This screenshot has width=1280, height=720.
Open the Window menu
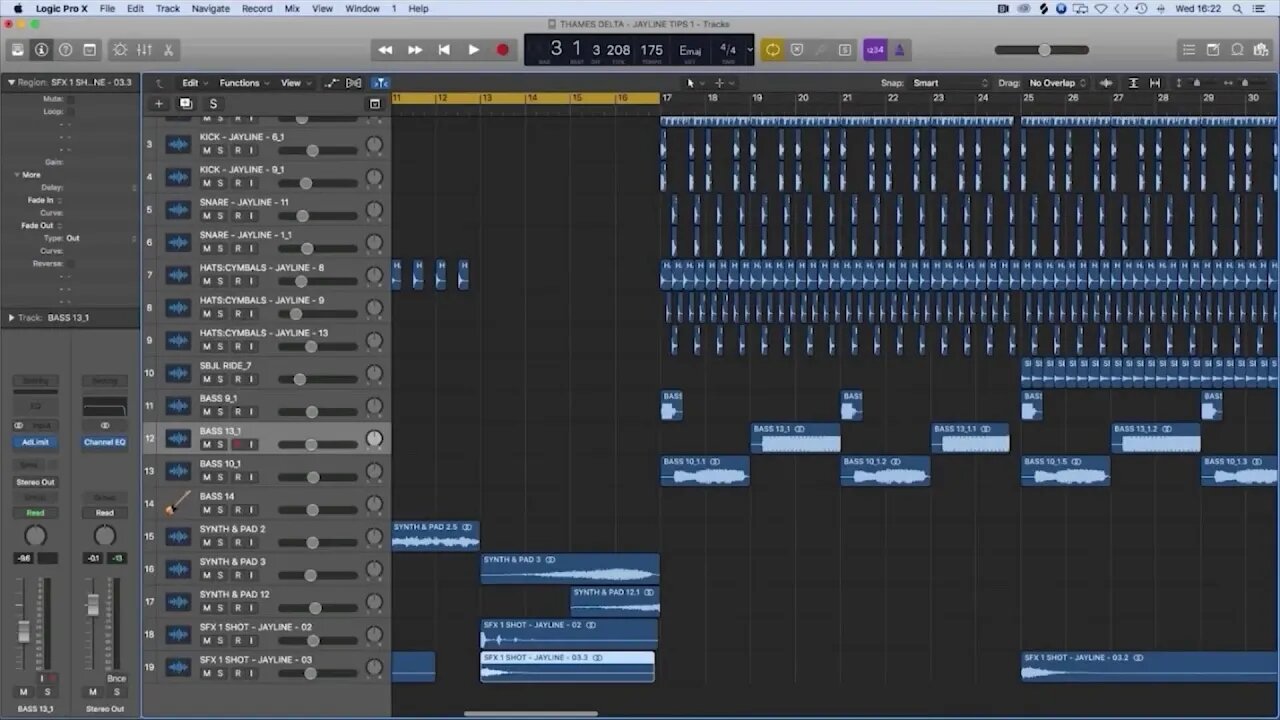(362, 8)
